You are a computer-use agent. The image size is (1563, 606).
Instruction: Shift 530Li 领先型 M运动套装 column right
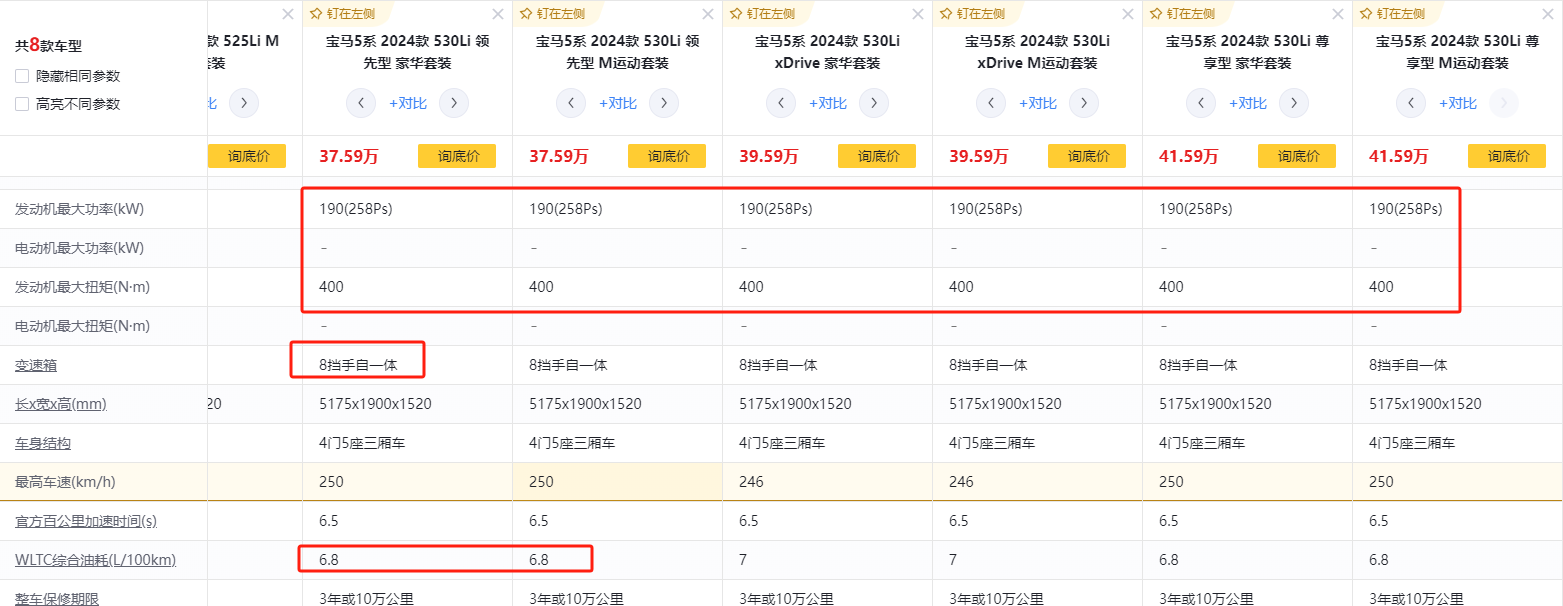[x=664, y=103]
